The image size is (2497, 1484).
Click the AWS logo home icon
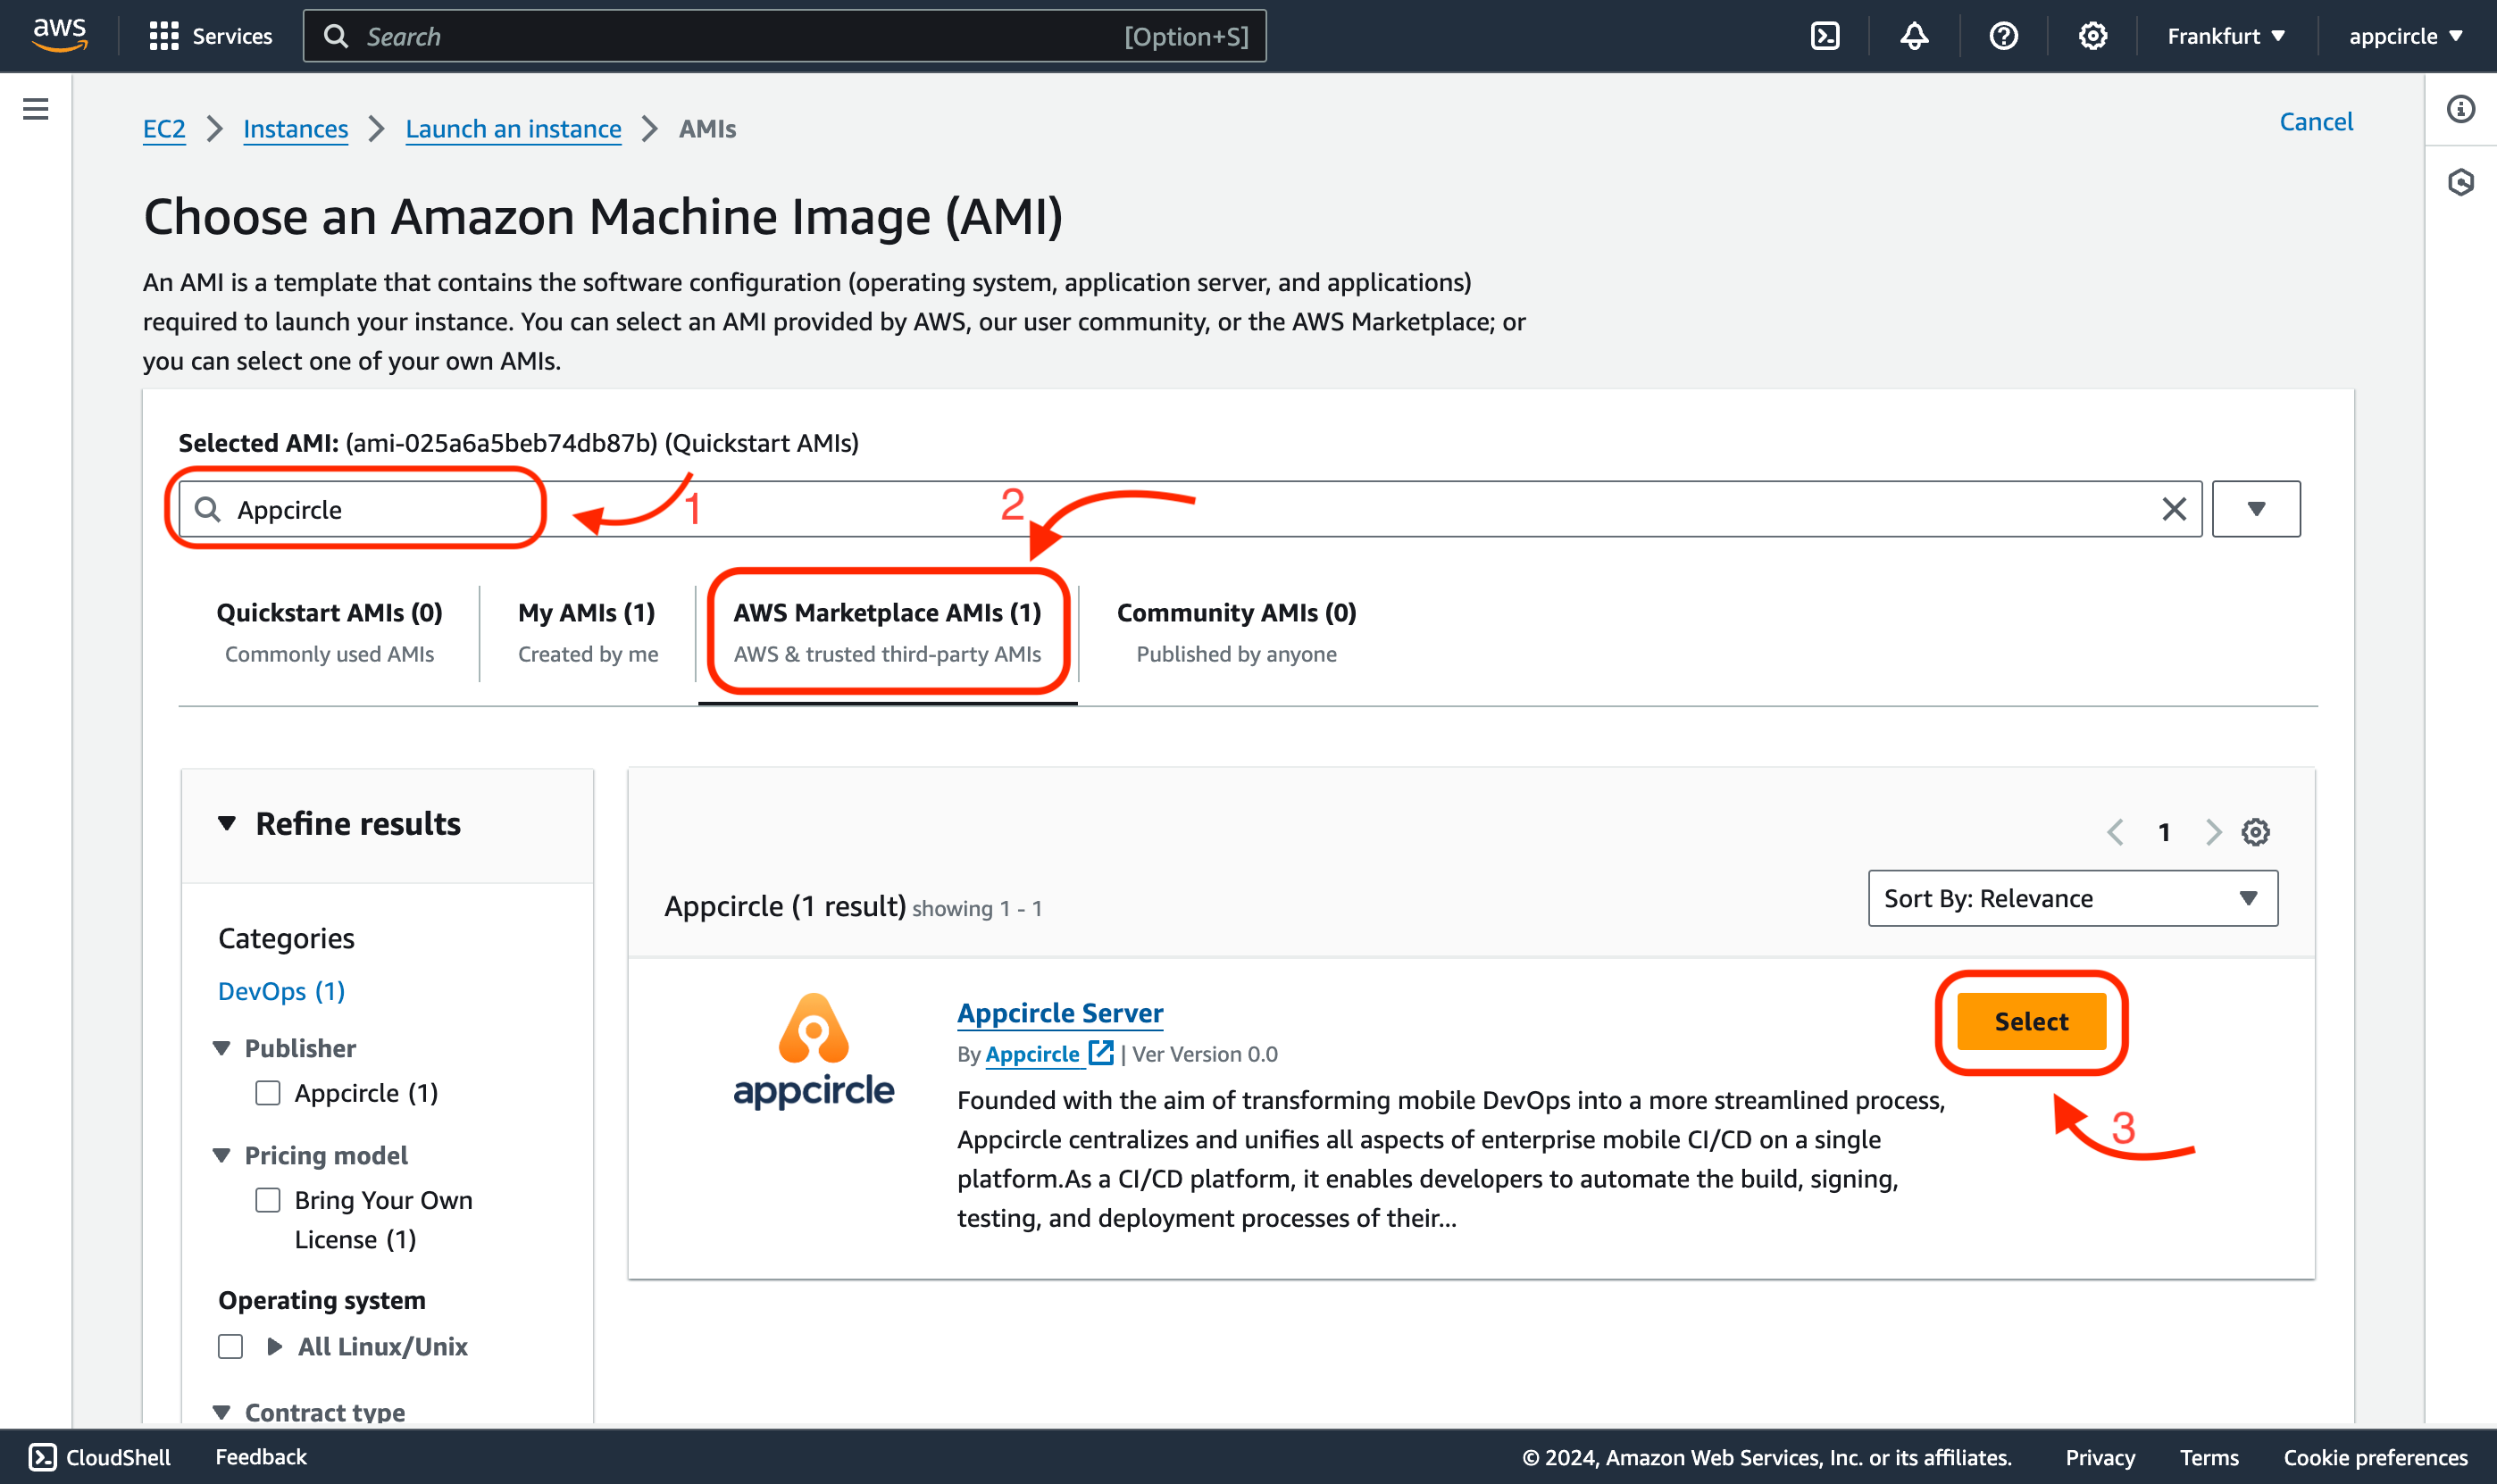[x=60, y=35]
